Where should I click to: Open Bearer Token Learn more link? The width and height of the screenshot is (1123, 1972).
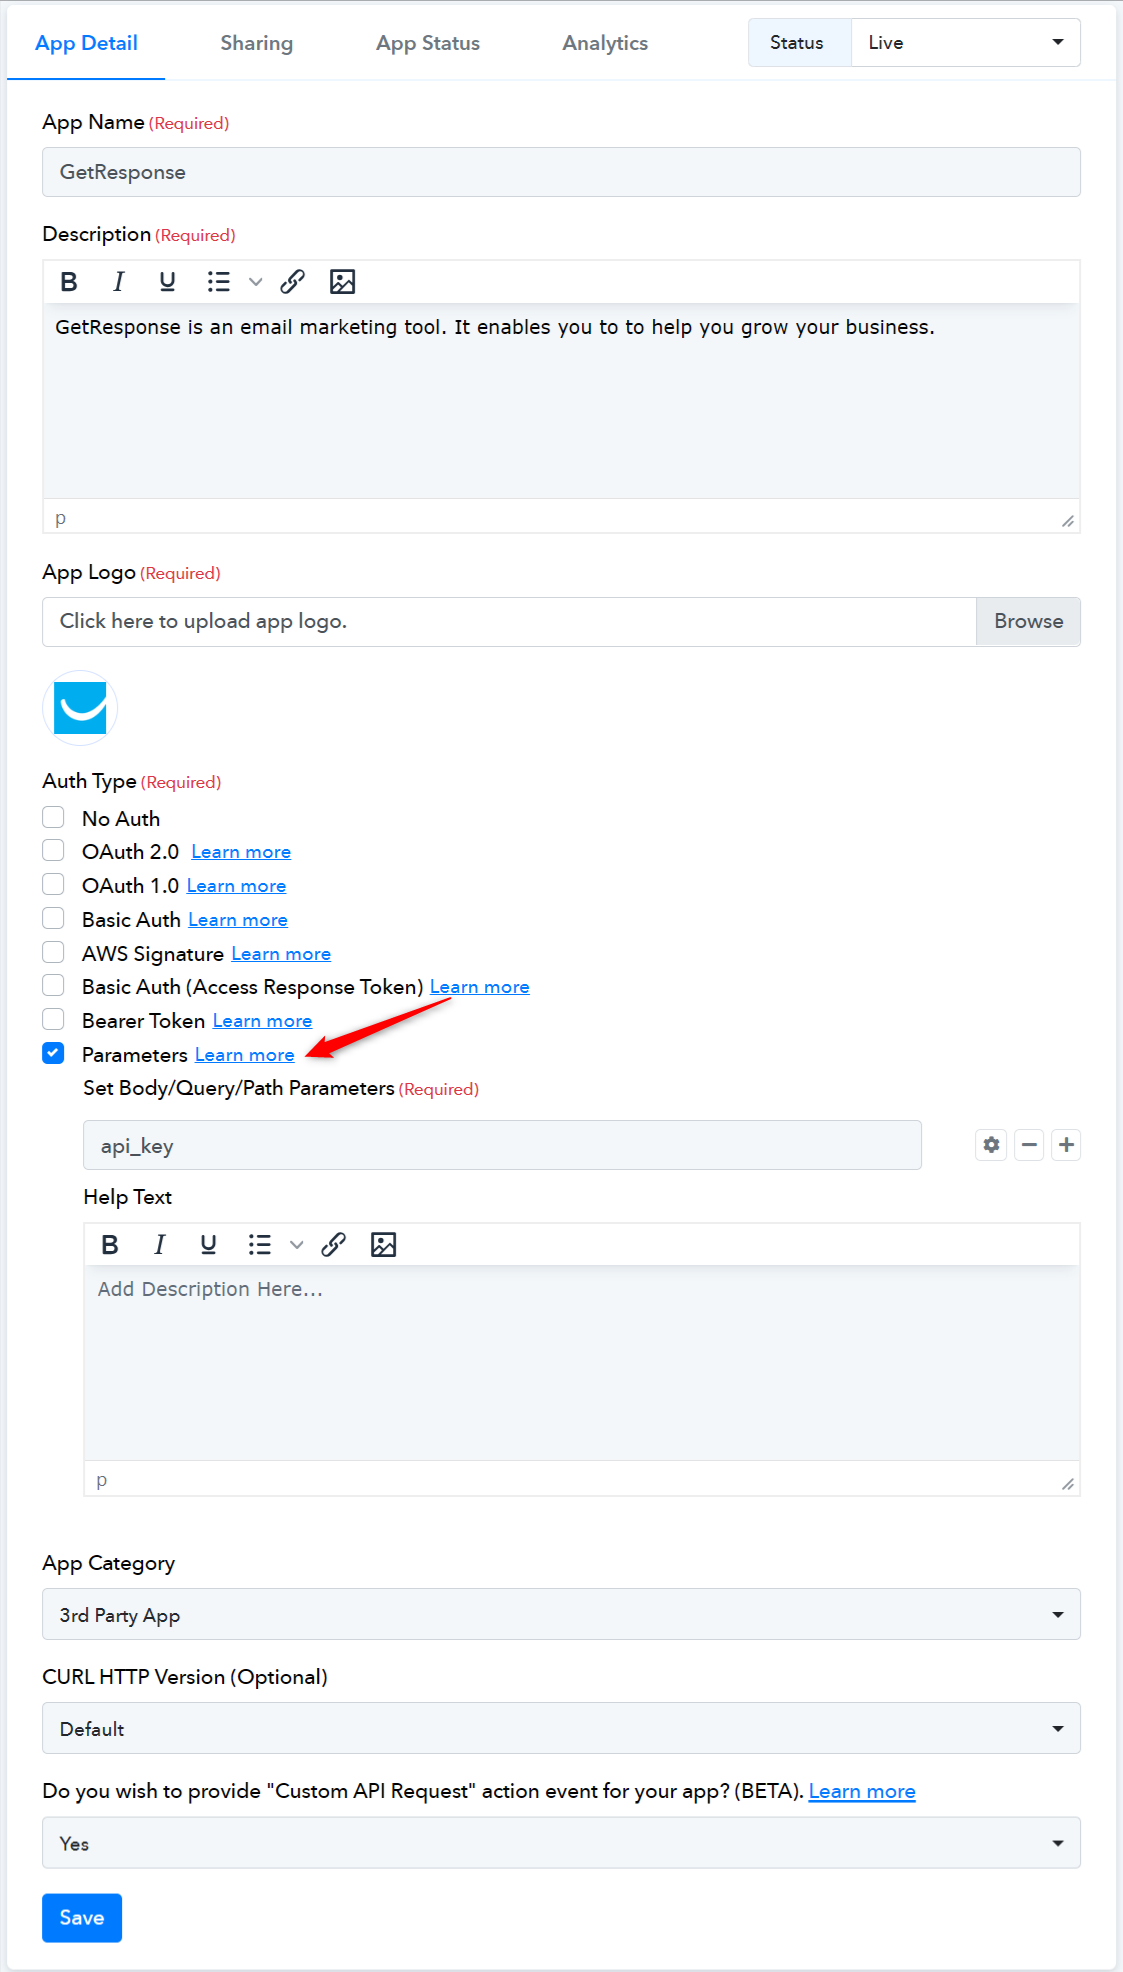tap(262, 1021)
